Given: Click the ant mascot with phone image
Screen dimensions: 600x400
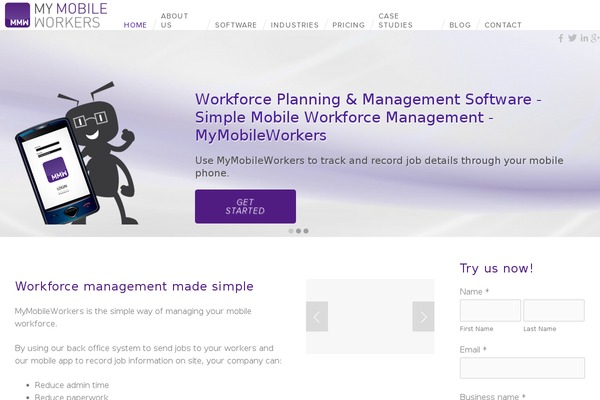Looking at the screenshot, I should coord(76,153).
